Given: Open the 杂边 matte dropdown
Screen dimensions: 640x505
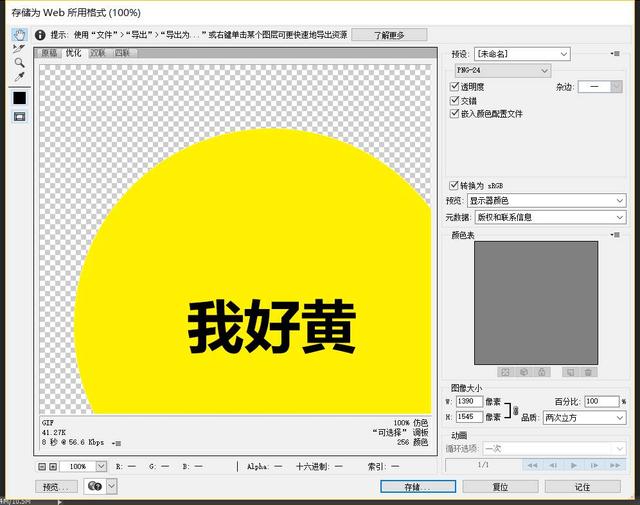Looking at the screenshot, I should click(600, 87).
